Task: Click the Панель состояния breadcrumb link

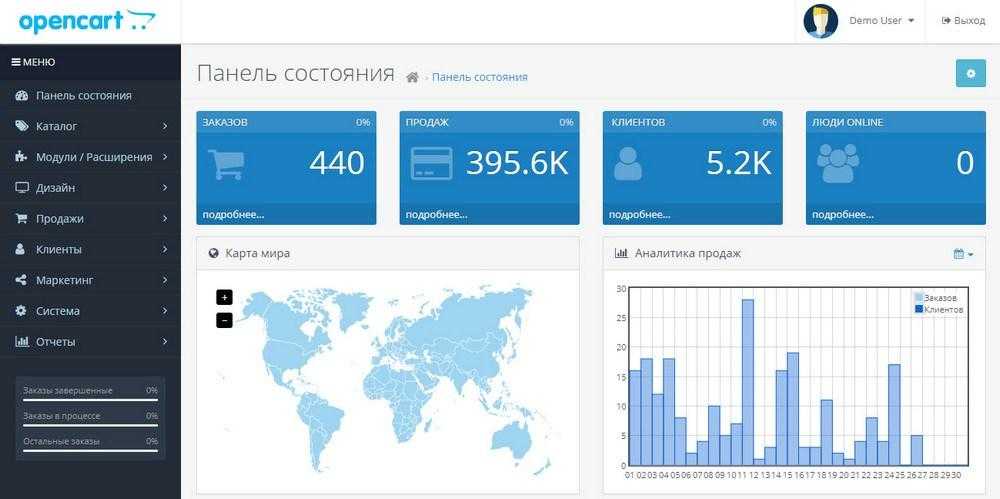Action: 479,77
